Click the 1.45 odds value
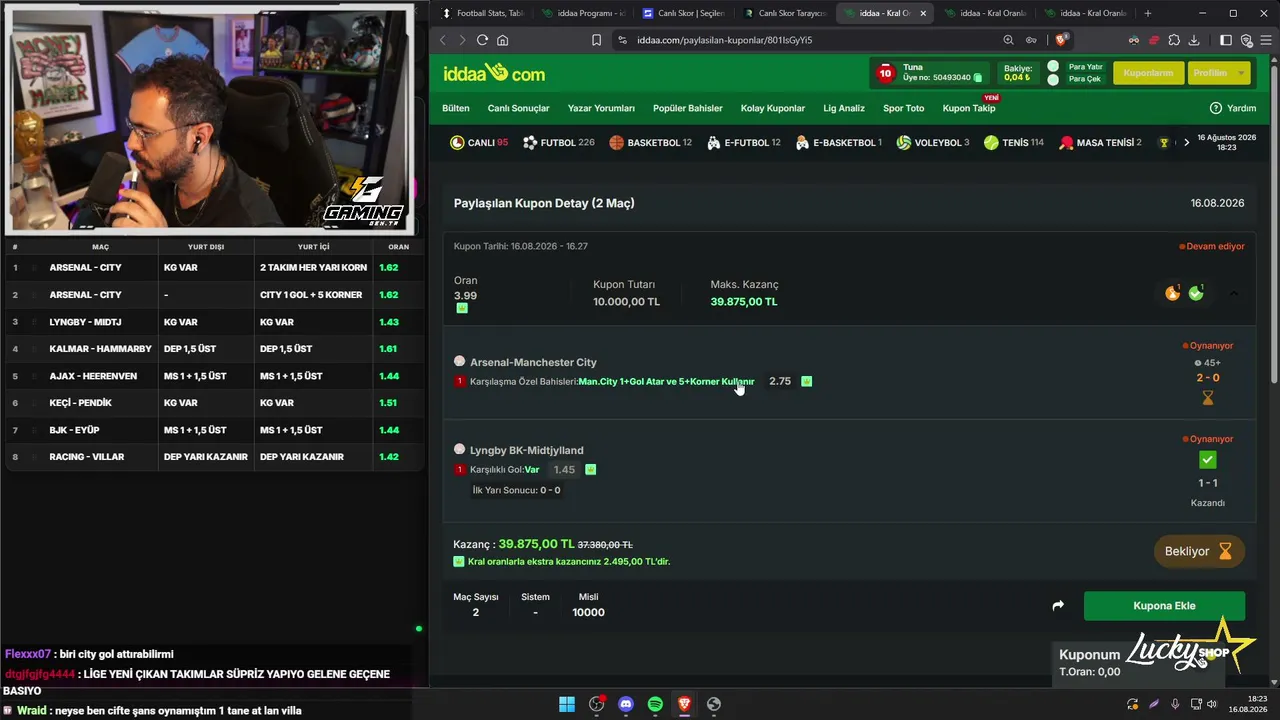The height and width of the screenshot is (720, 1280). coord(564,469)
